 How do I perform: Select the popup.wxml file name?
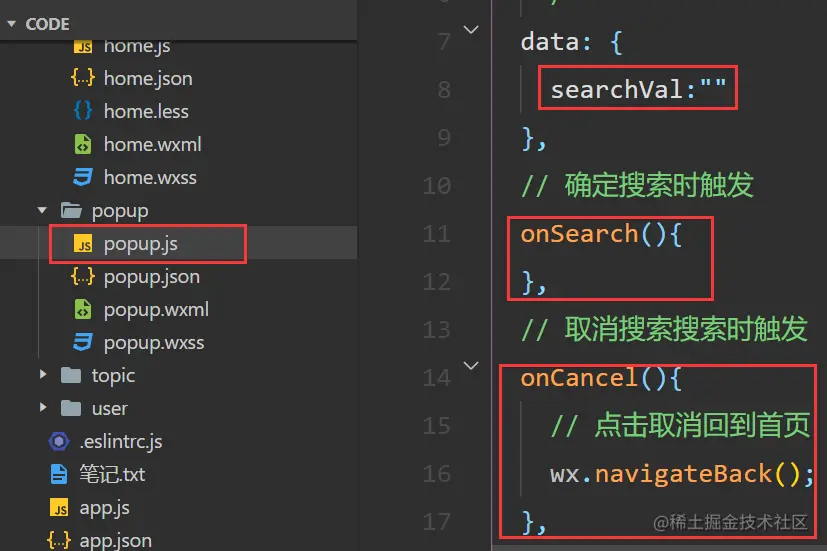point(156,311)
